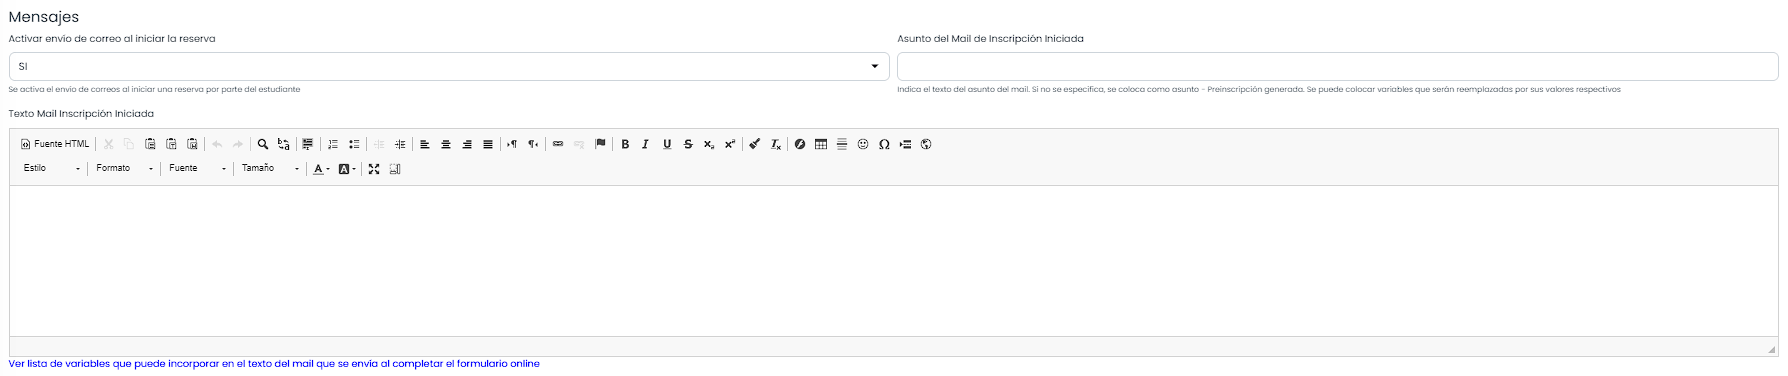Insert a horizontal line
The image size is (1788, 376).
(842, 144)
